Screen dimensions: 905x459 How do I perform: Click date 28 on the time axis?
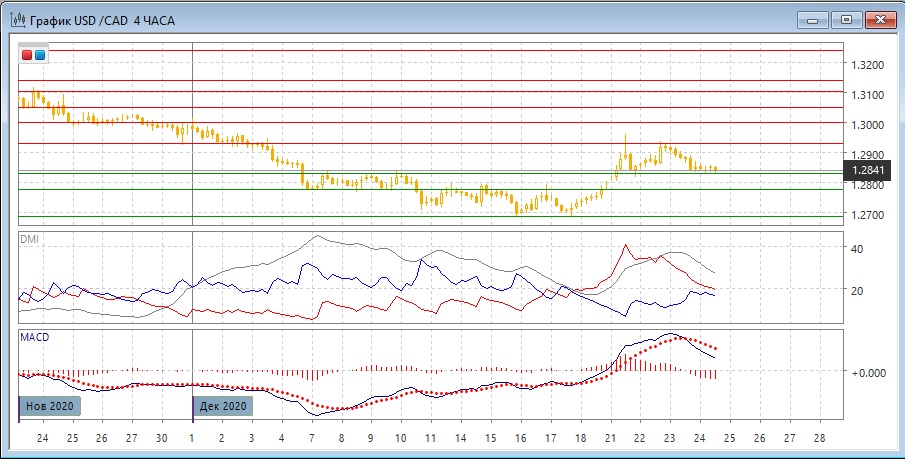coord(820,438)
